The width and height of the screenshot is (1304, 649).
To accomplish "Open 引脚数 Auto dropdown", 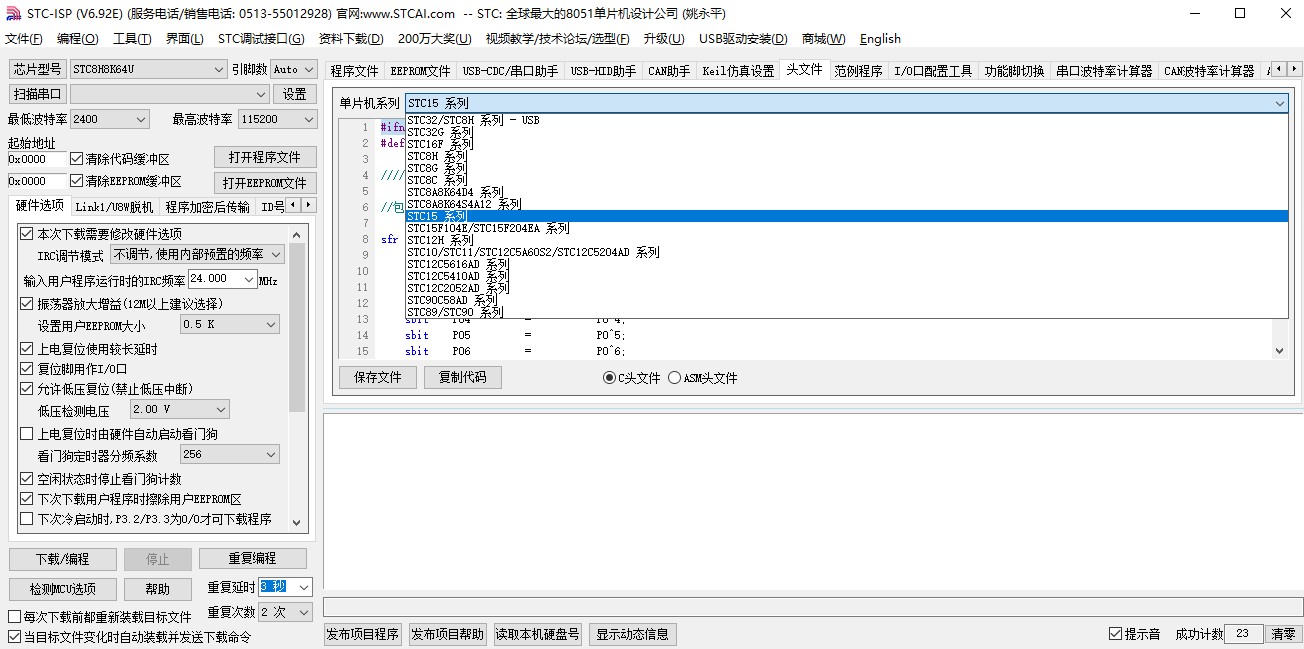I will coord(293,69).
